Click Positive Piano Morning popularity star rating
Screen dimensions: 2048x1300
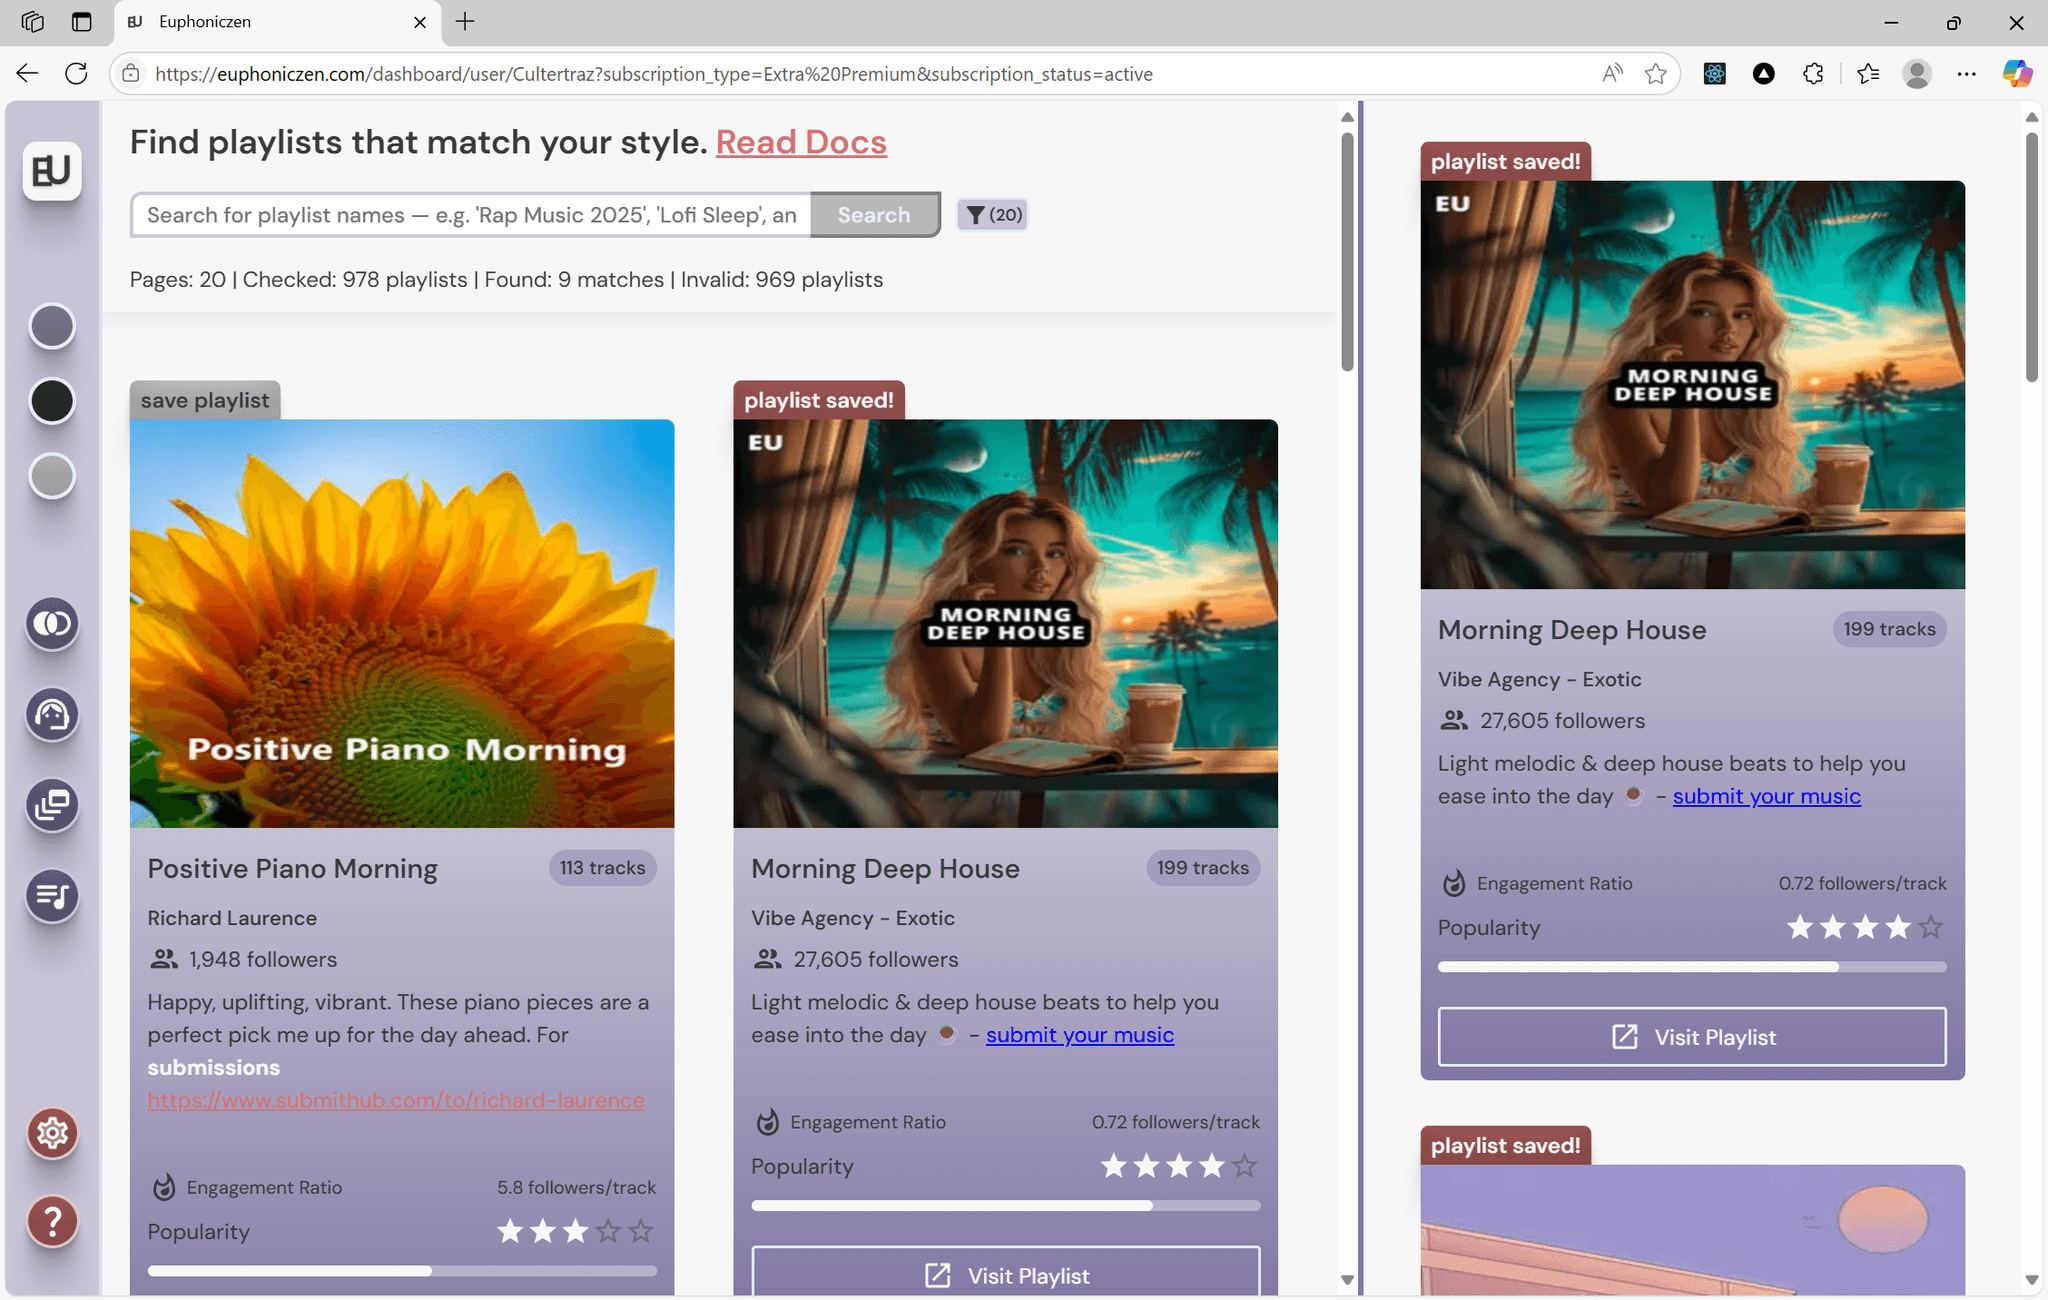point(576,1231)
